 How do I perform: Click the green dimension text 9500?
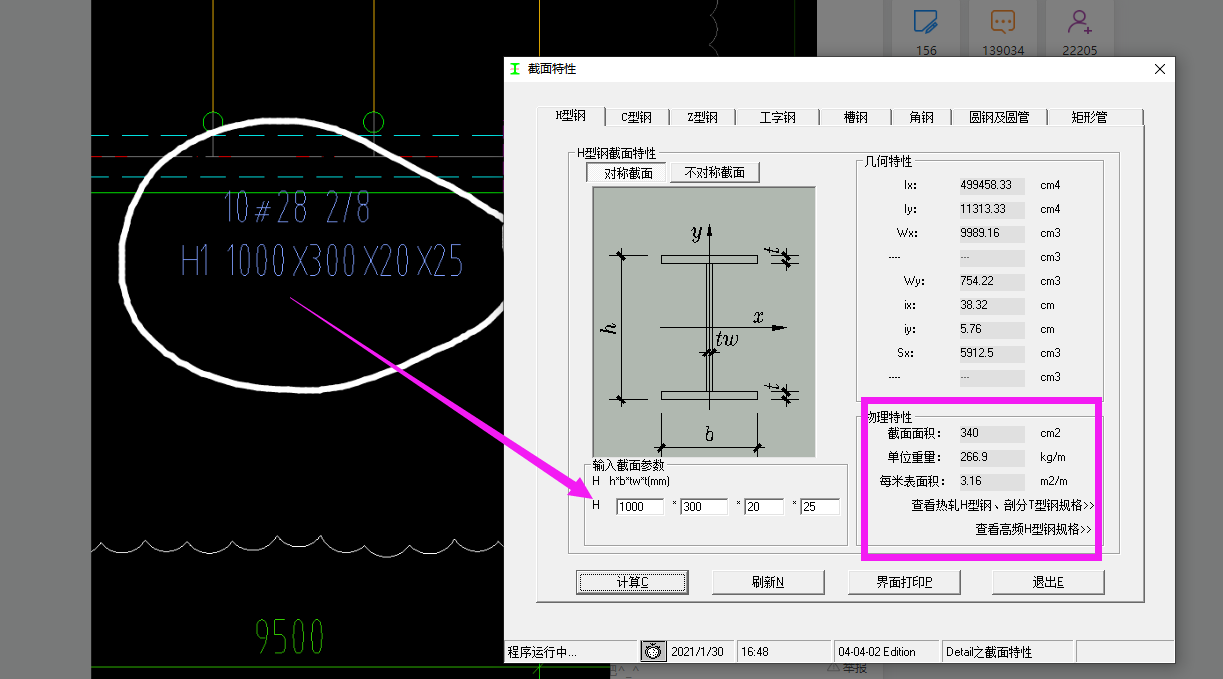289,636
